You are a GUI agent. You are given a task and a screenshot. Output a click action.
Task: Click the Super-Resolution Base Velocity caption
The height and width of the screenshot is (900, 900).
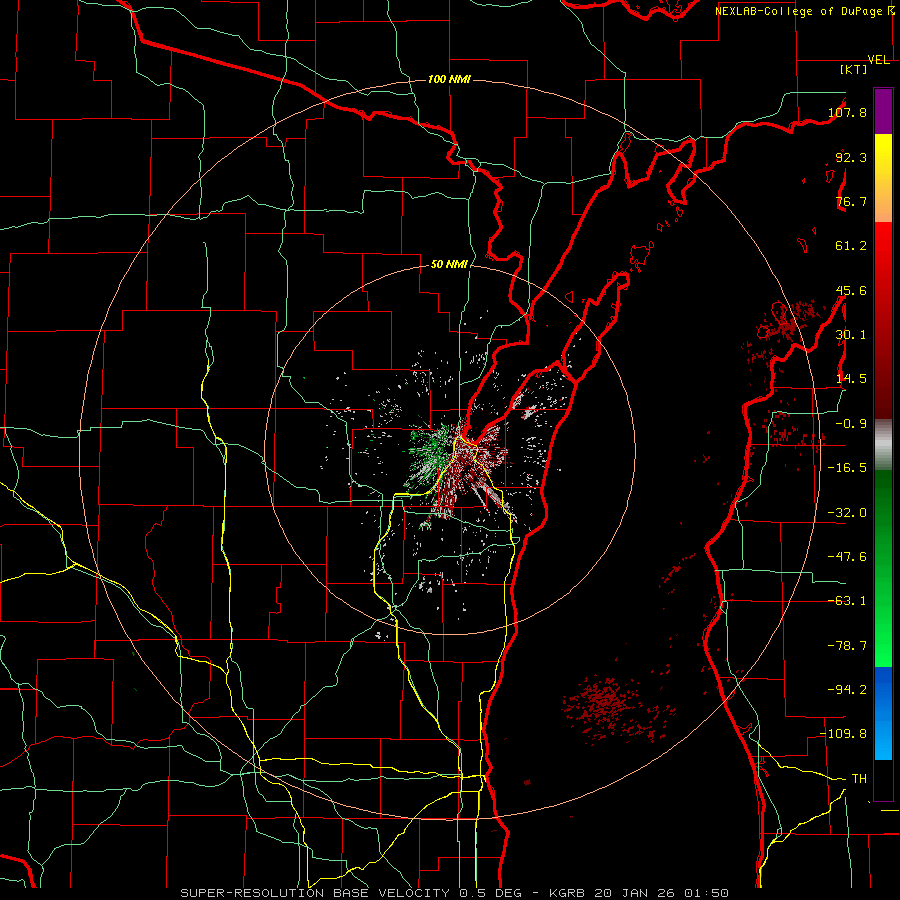(x=455, y=893)
